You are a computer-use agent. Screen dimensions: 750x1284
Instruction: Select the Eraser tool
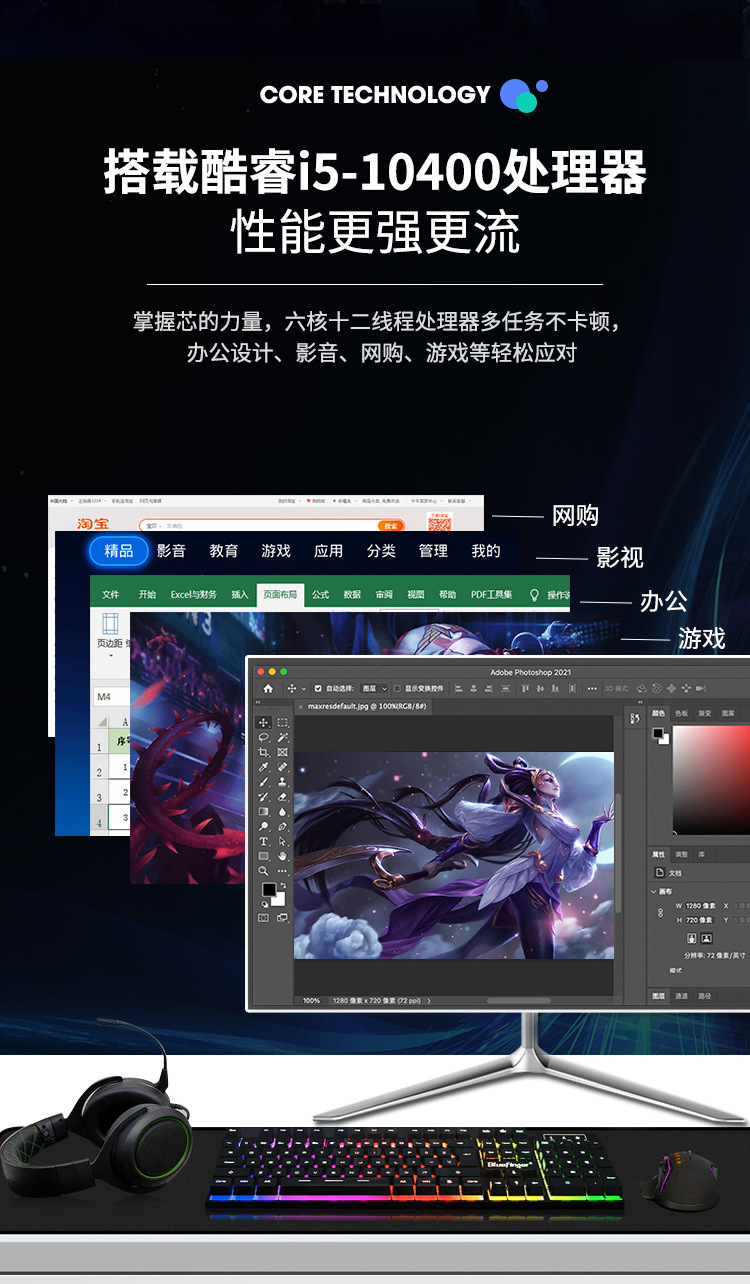(x=282, y=797)
